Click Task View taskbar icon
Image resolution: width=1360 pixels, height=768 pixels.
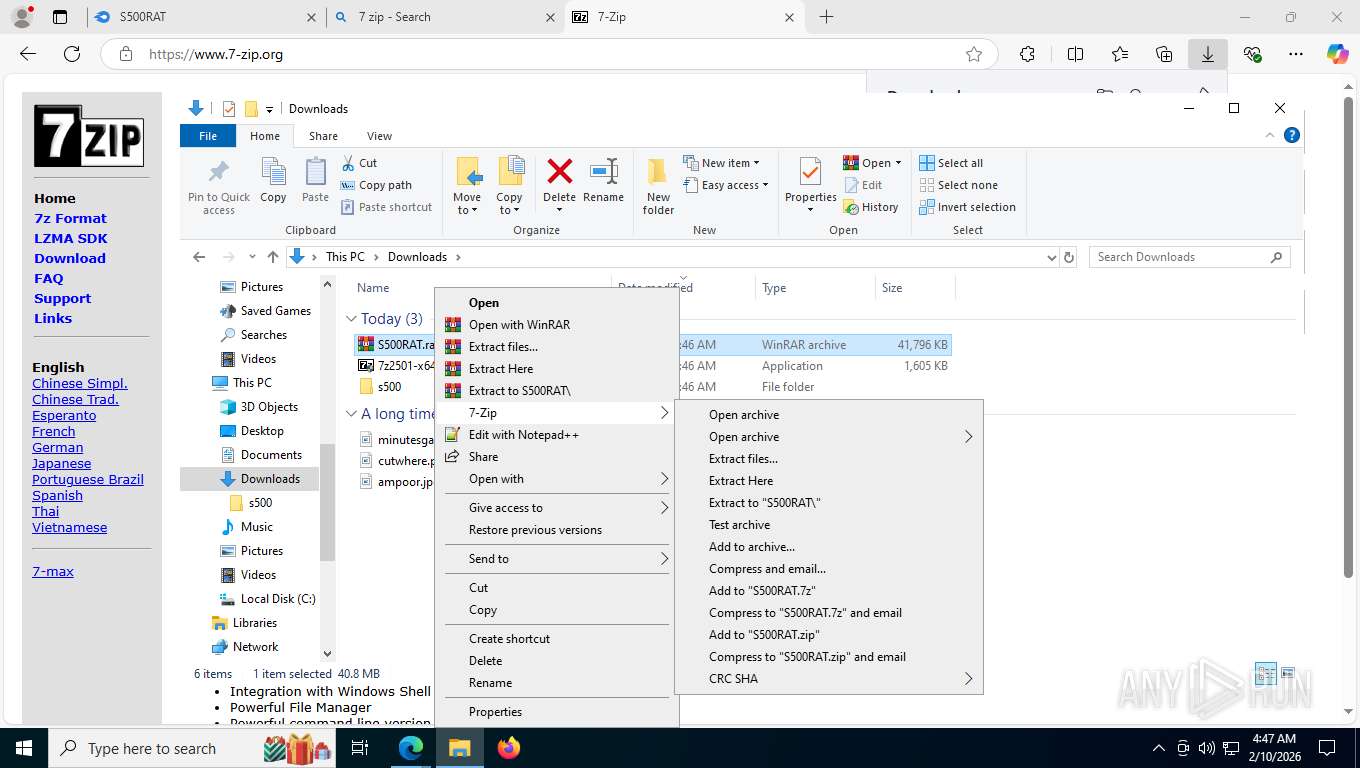coord(360,748)
